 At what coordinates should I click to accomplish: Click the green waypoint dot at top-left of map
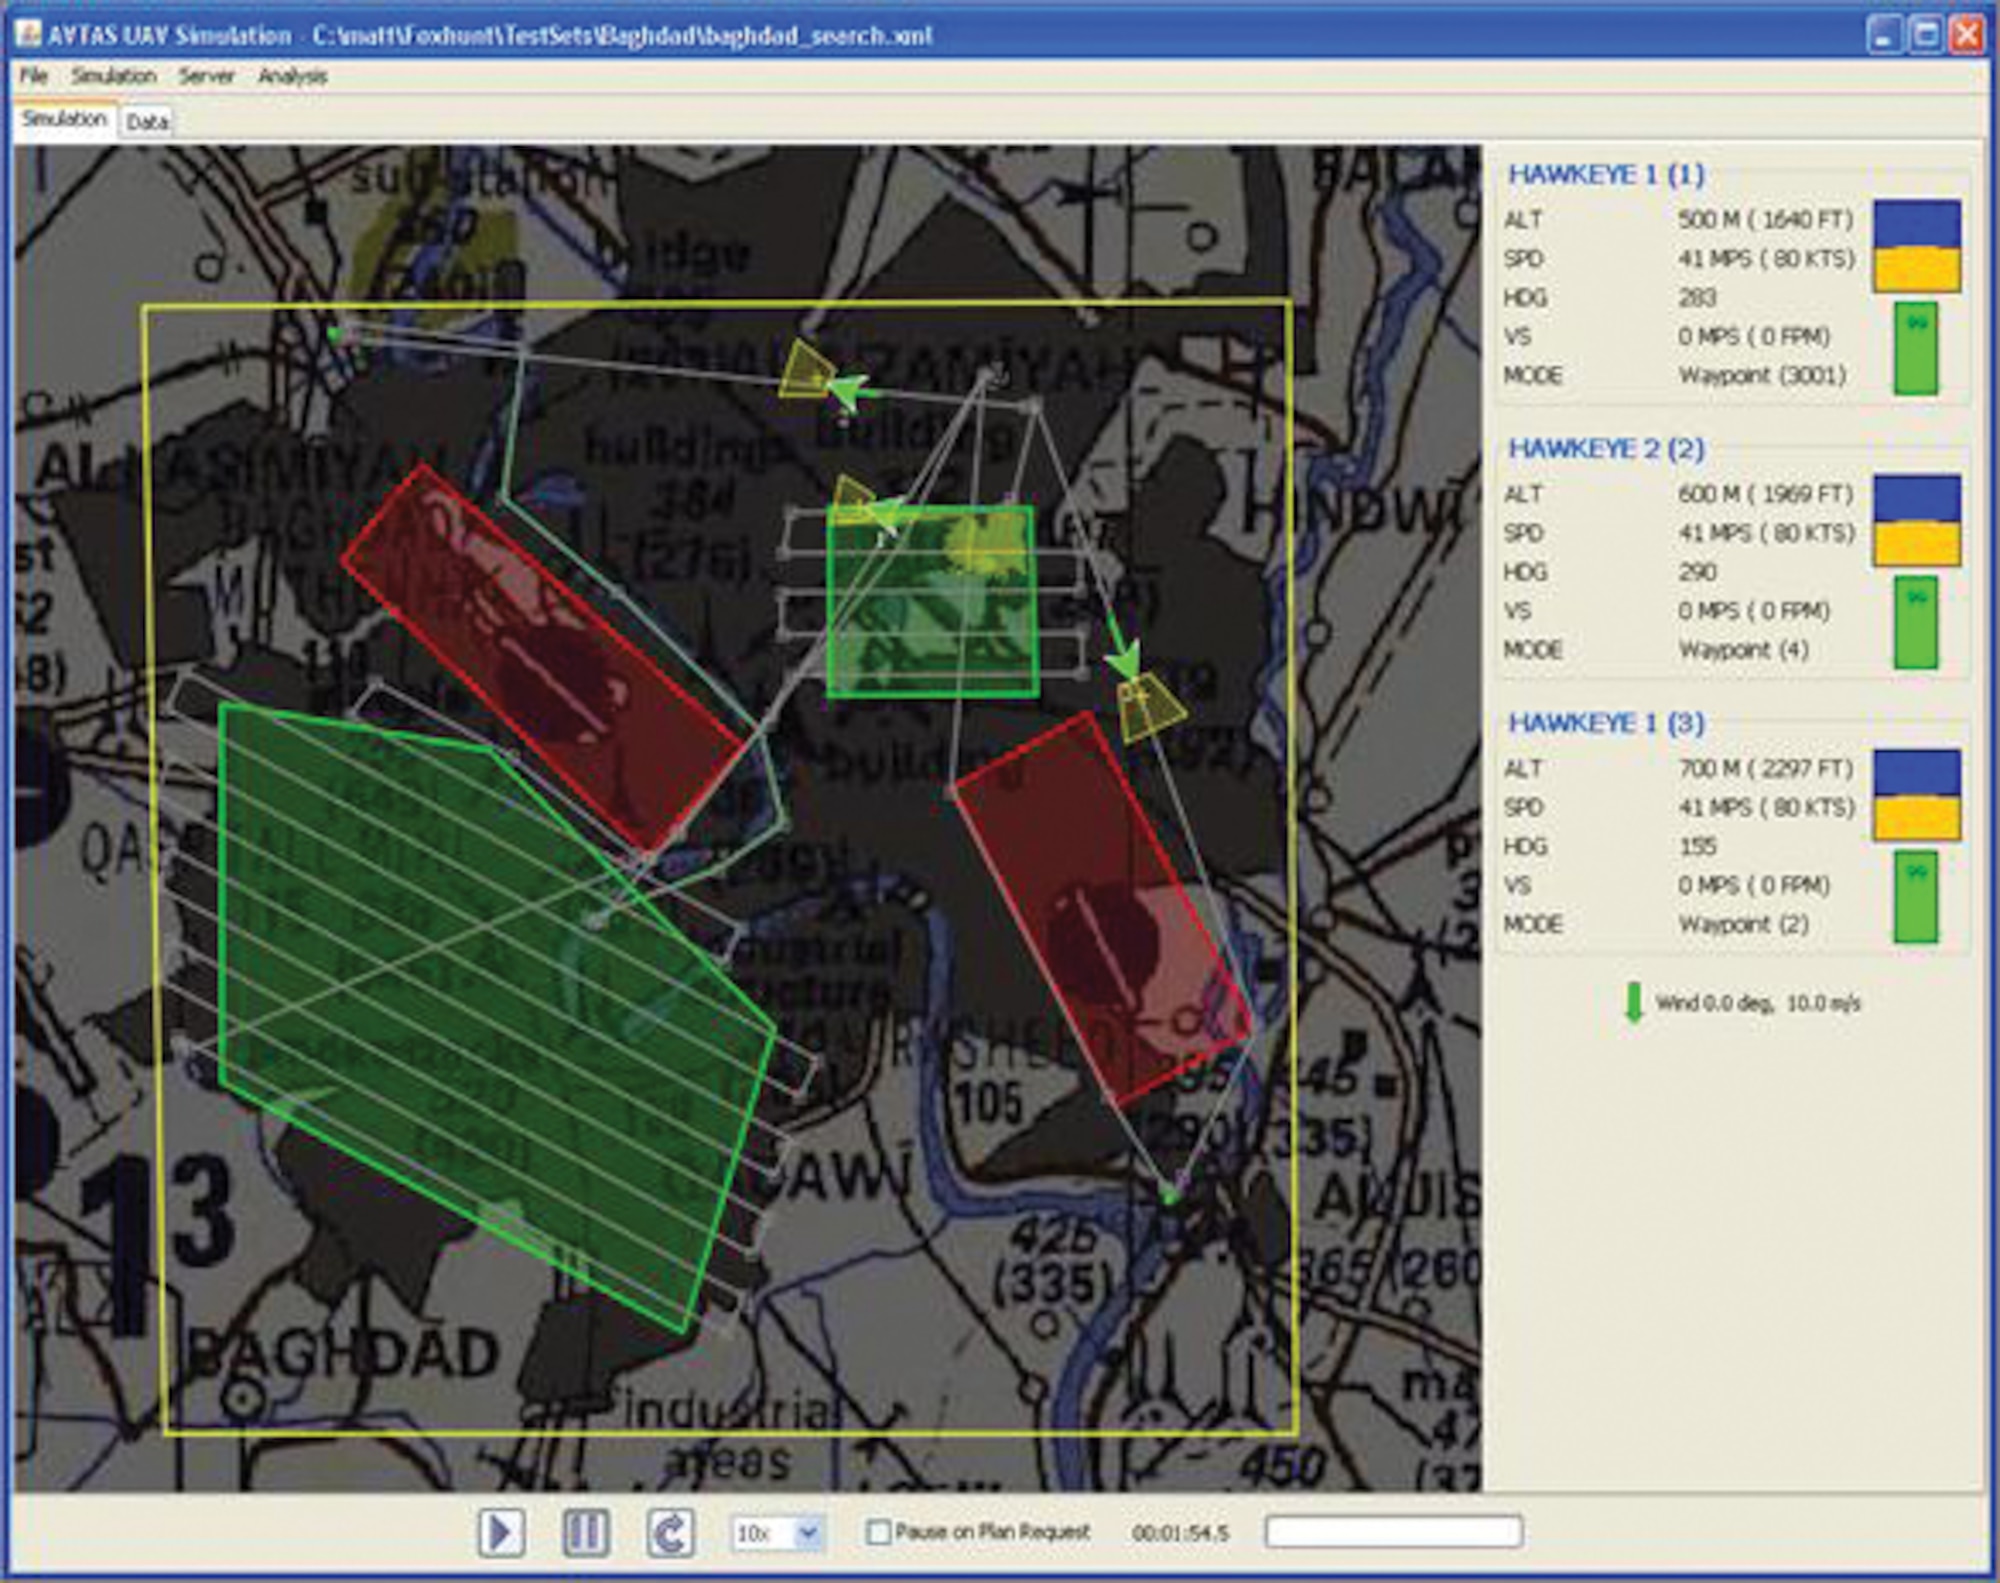[335, 334]
